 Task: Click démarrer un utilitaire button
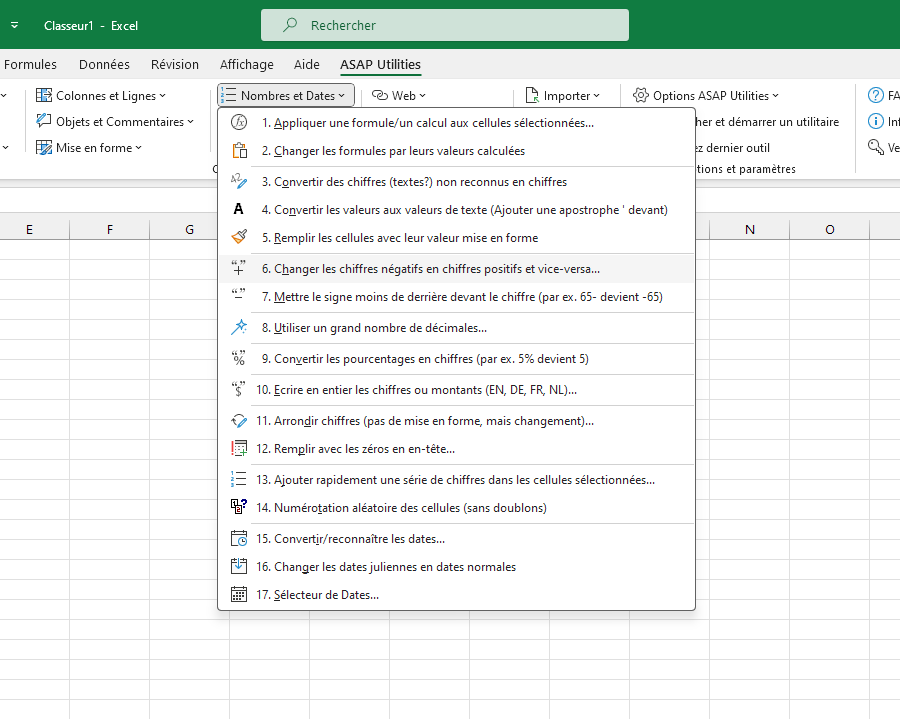click(767, 122)
